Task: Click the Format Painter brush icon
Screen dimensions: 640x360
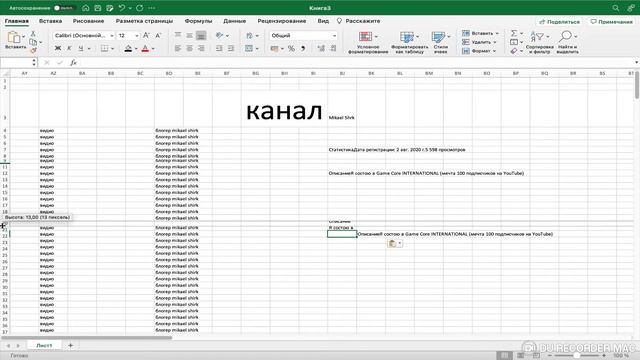Action: pos(33,50)
